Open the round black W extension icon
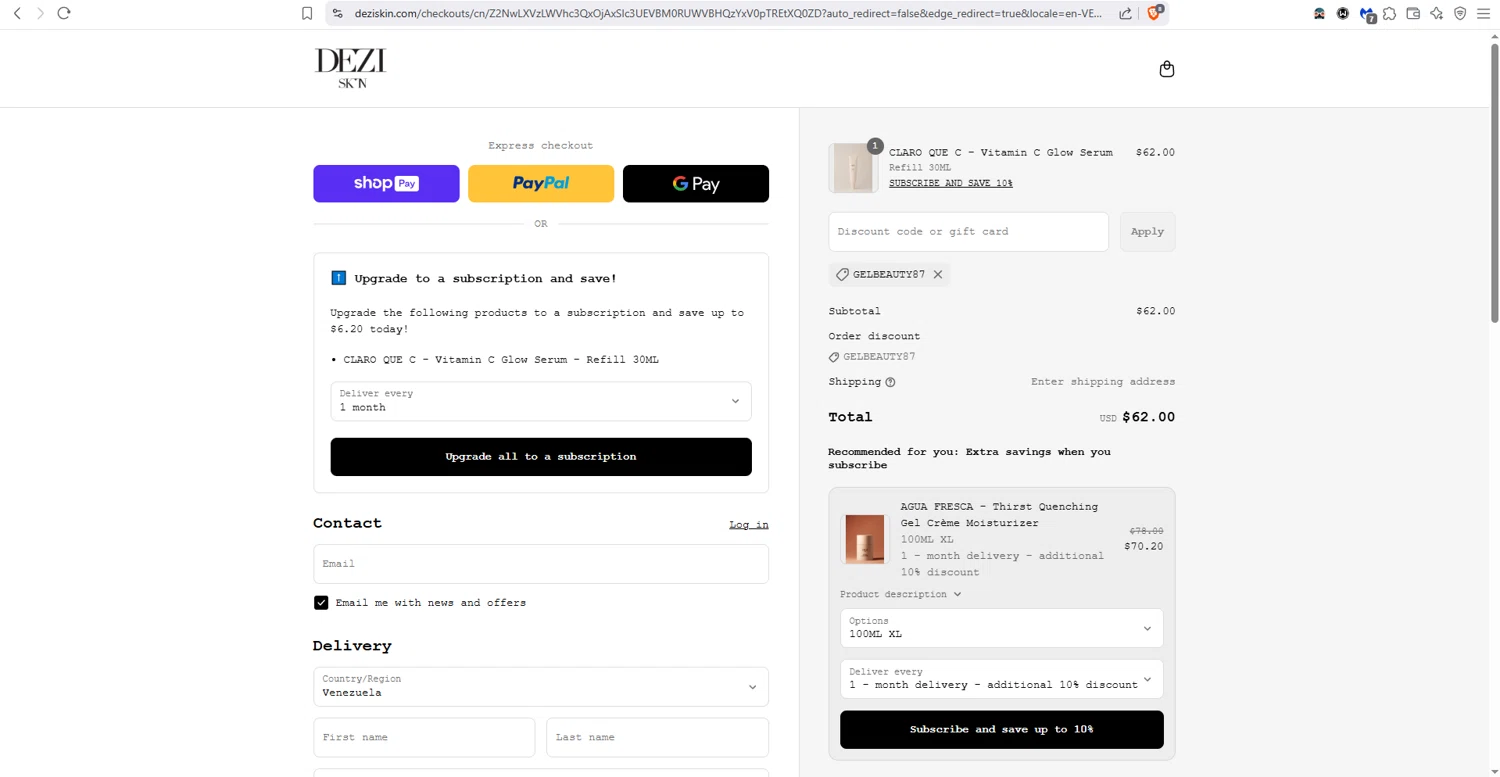The width and height of the screenshot is (1500, 777). pos(1343,13)
